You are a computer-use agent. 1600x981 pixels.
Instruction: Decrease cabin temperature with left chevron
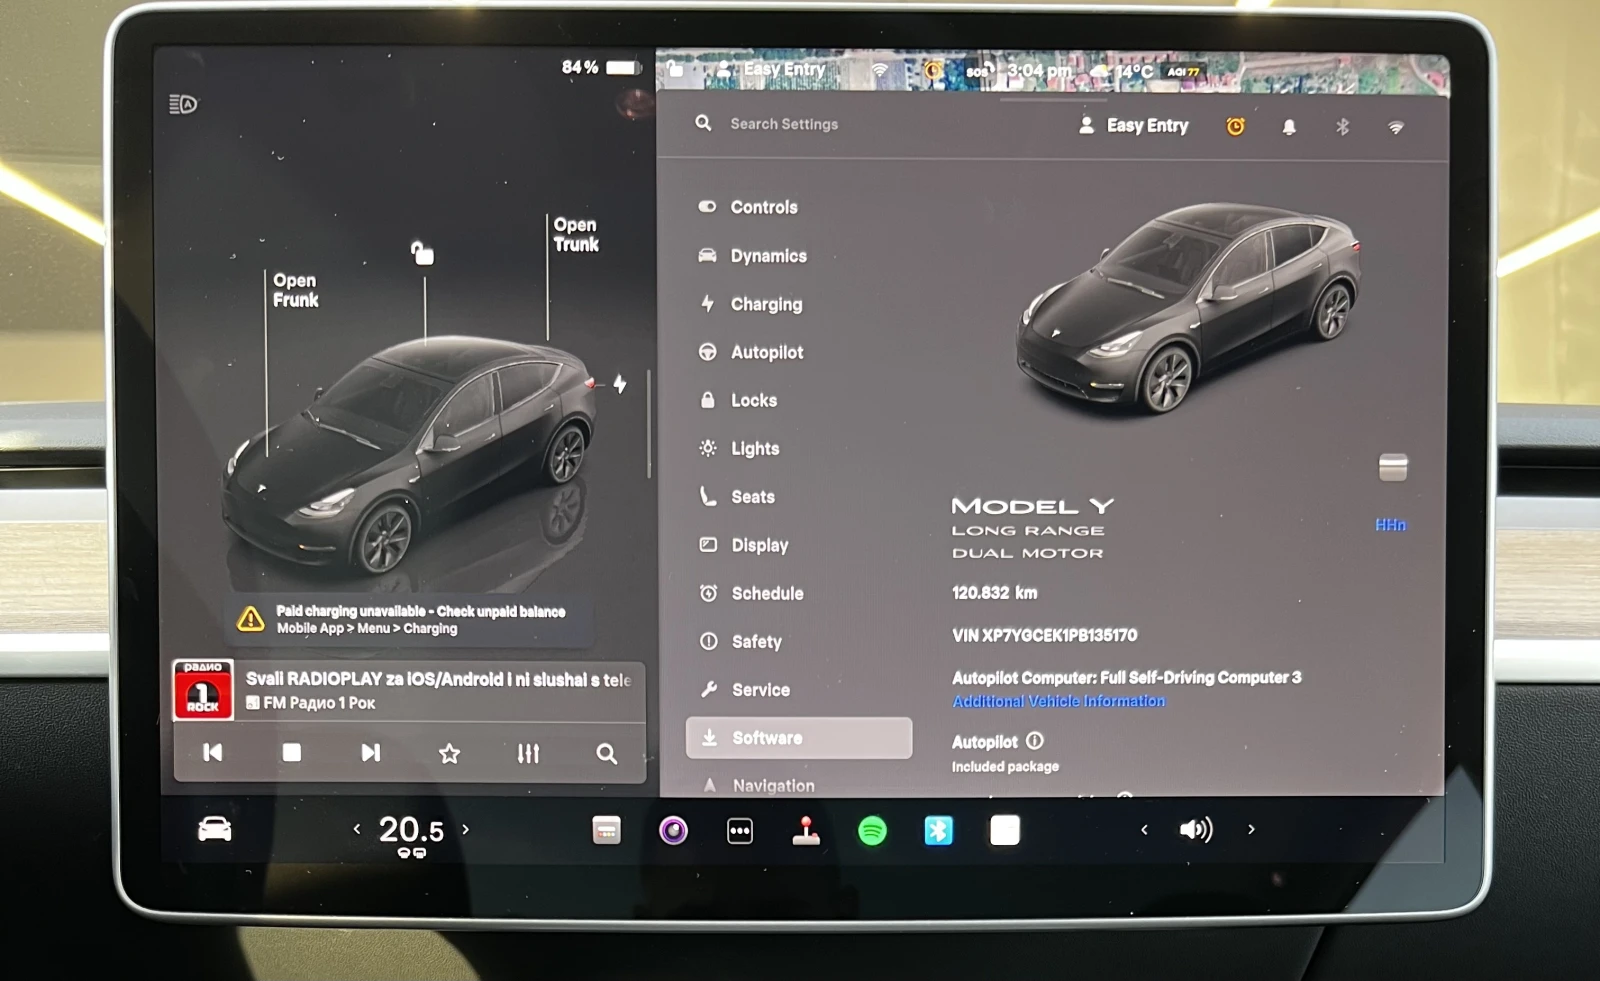click(x=356, y=829)
